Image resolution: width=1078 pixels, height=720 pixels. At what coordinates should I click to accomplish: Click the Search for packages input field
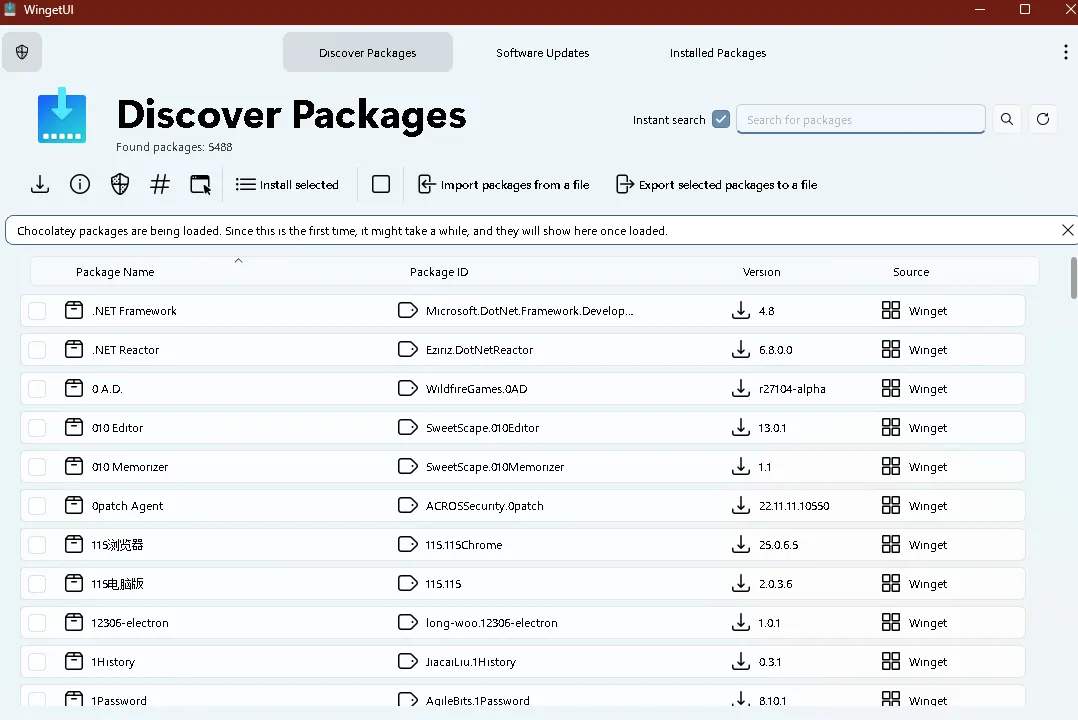point(860,119)
